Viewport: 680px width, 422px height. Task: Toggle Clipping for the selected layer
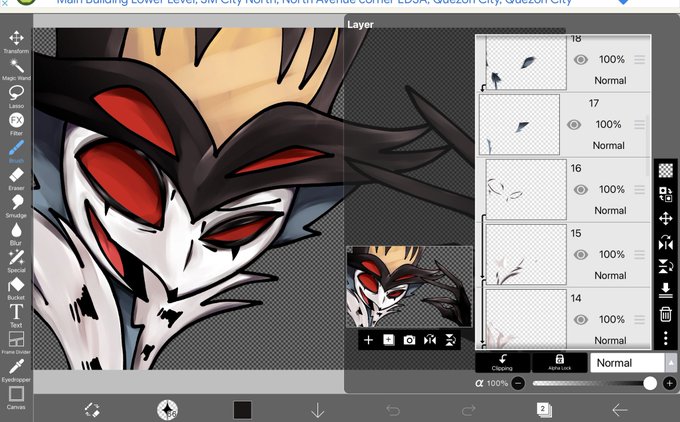point(502,363)
